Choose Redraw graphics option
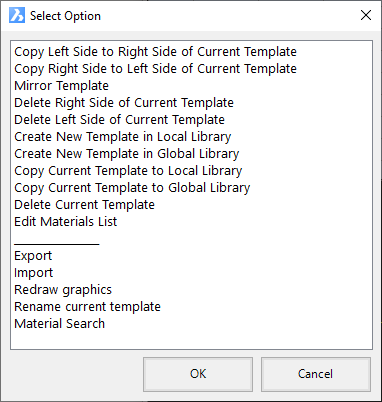This screenshot has height=402, width=382. point(63,290)
